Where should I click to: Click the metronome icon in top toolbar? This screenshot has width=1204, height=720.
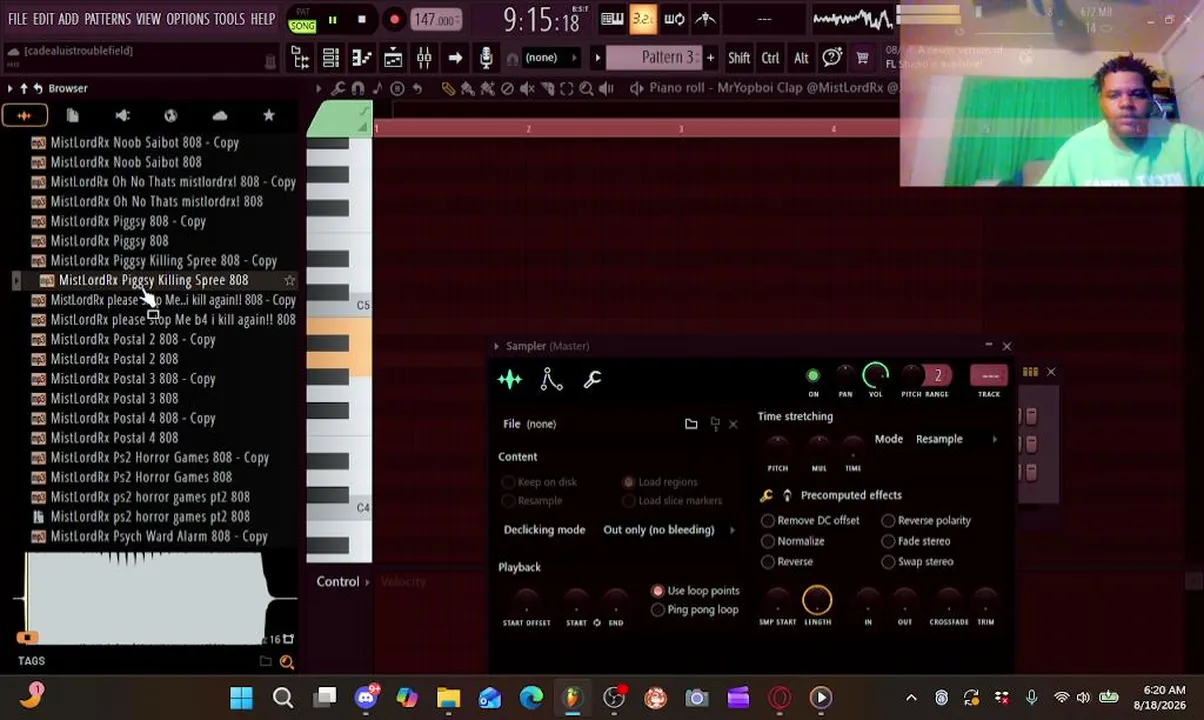click(705, 19)
